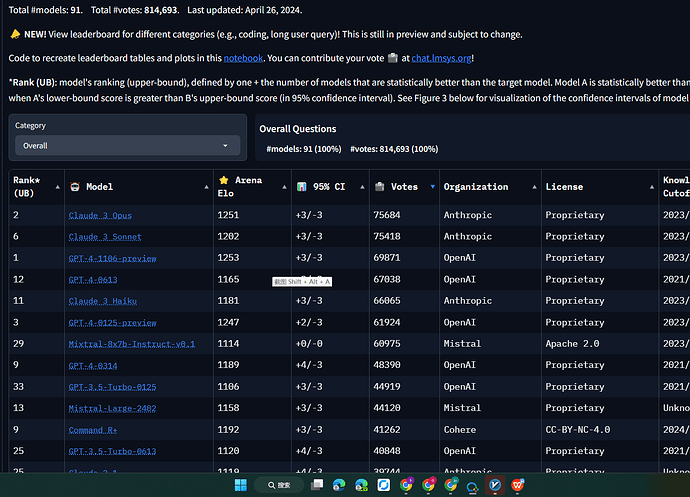Sort by the Arena Elo column arrow
The width and height of the screenshot is (690, 497).
tap(284, 187)
